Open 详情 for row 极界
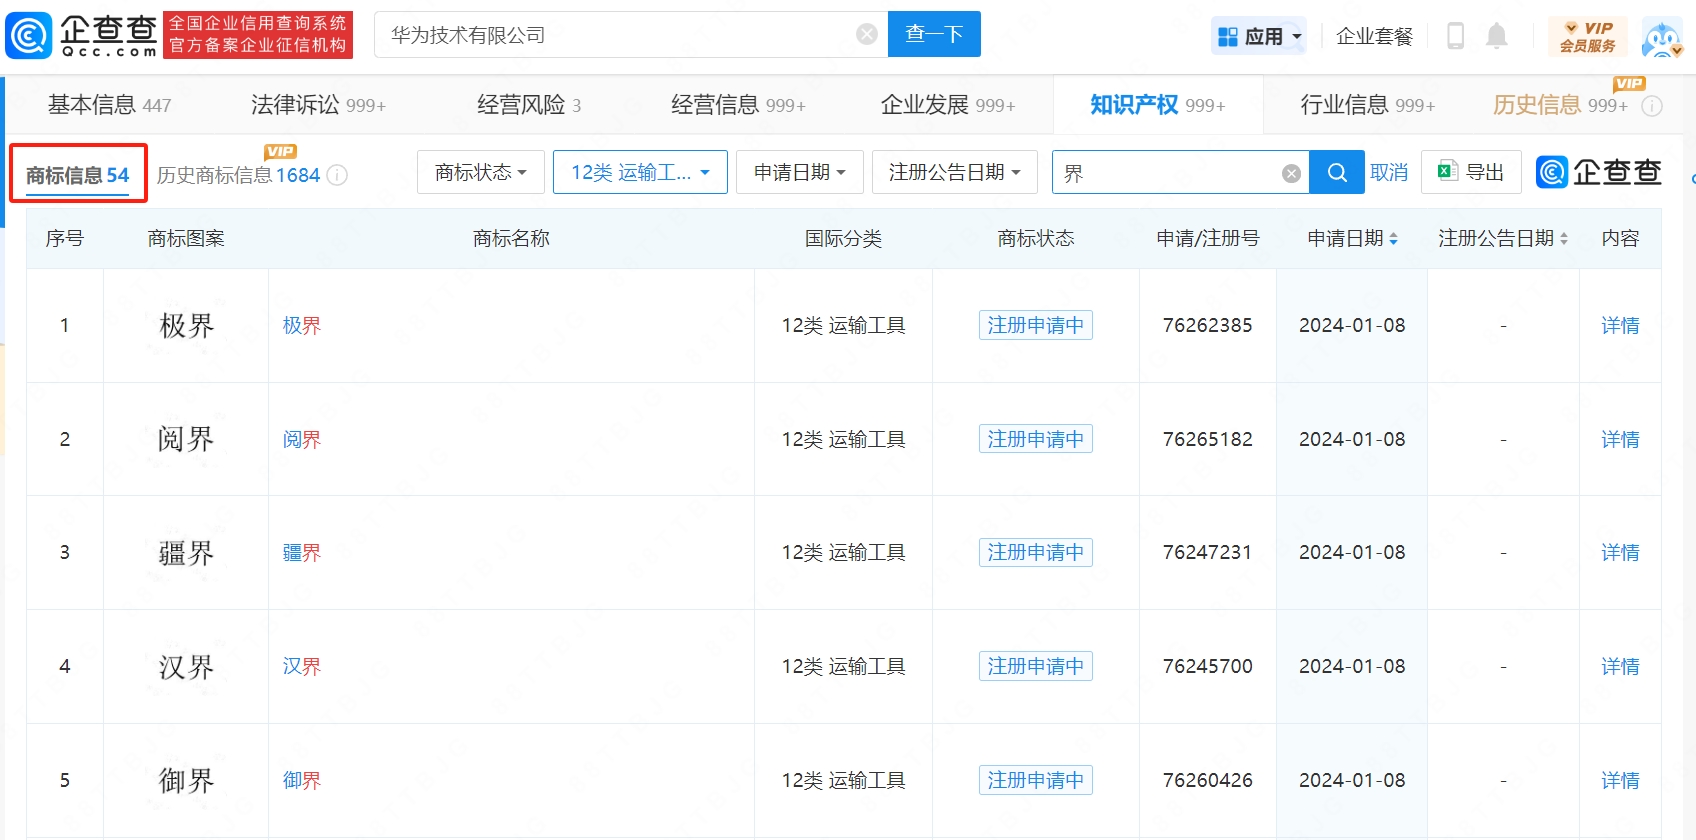This screenshot has width=1696, height=840. pos(1620,325)
